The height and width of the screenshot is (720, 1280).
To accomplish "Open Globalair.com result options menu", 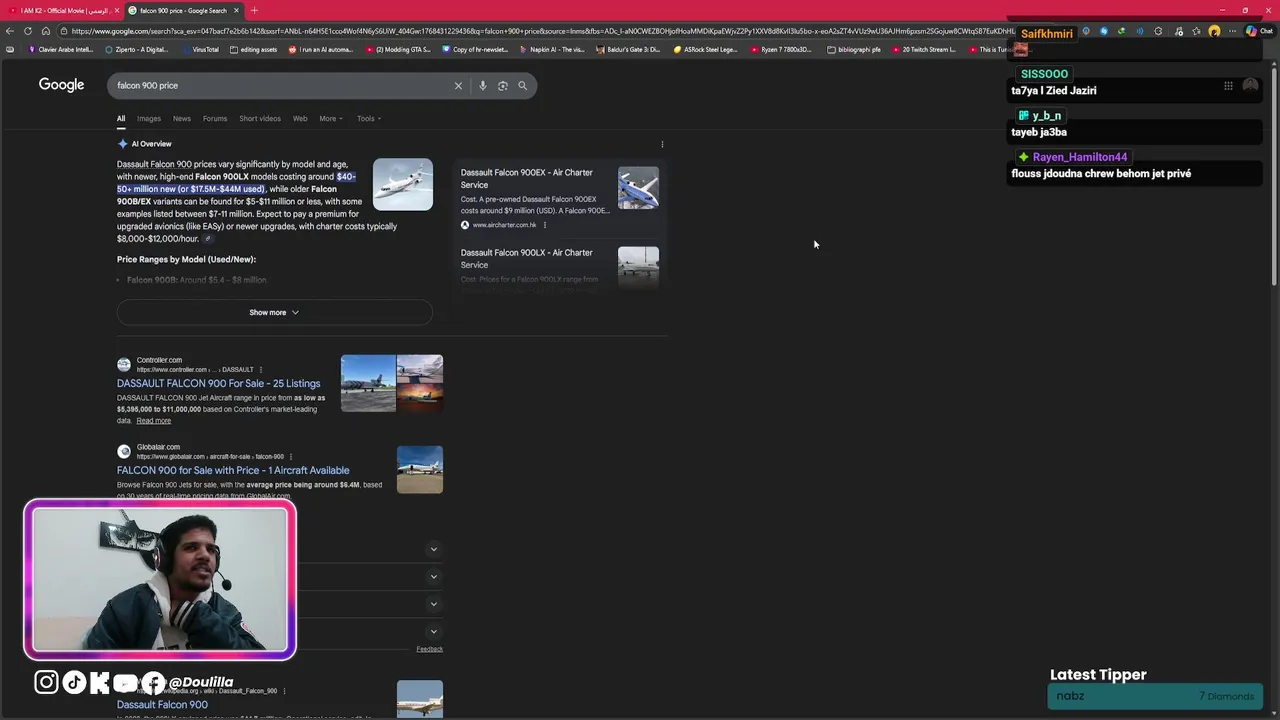I will pyautogui.click(x=291, y=457).
